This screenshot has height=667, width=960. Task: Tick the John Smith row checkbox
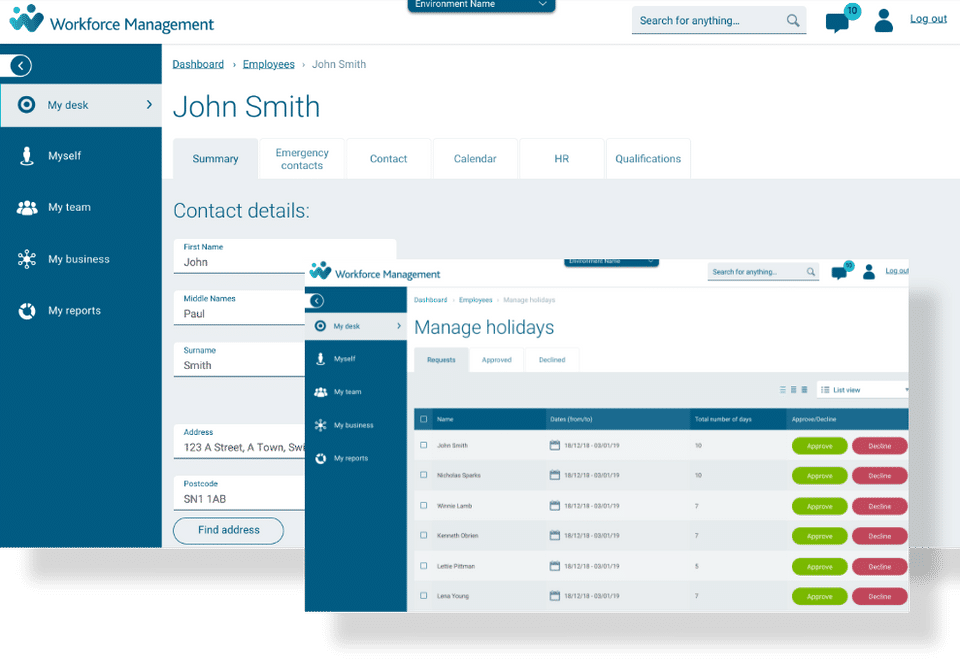424,445
